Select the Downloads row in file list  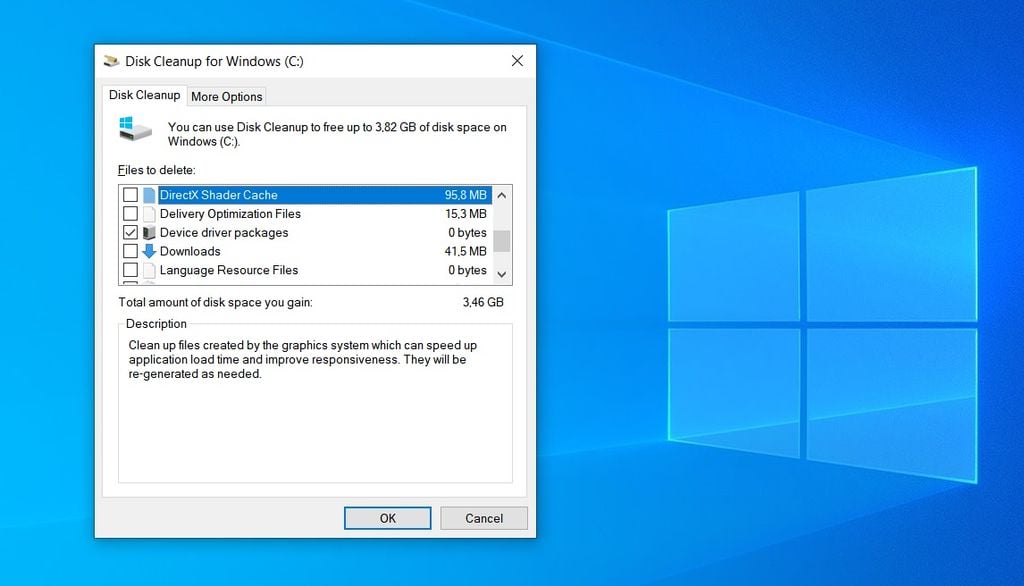tap(300, 252)
